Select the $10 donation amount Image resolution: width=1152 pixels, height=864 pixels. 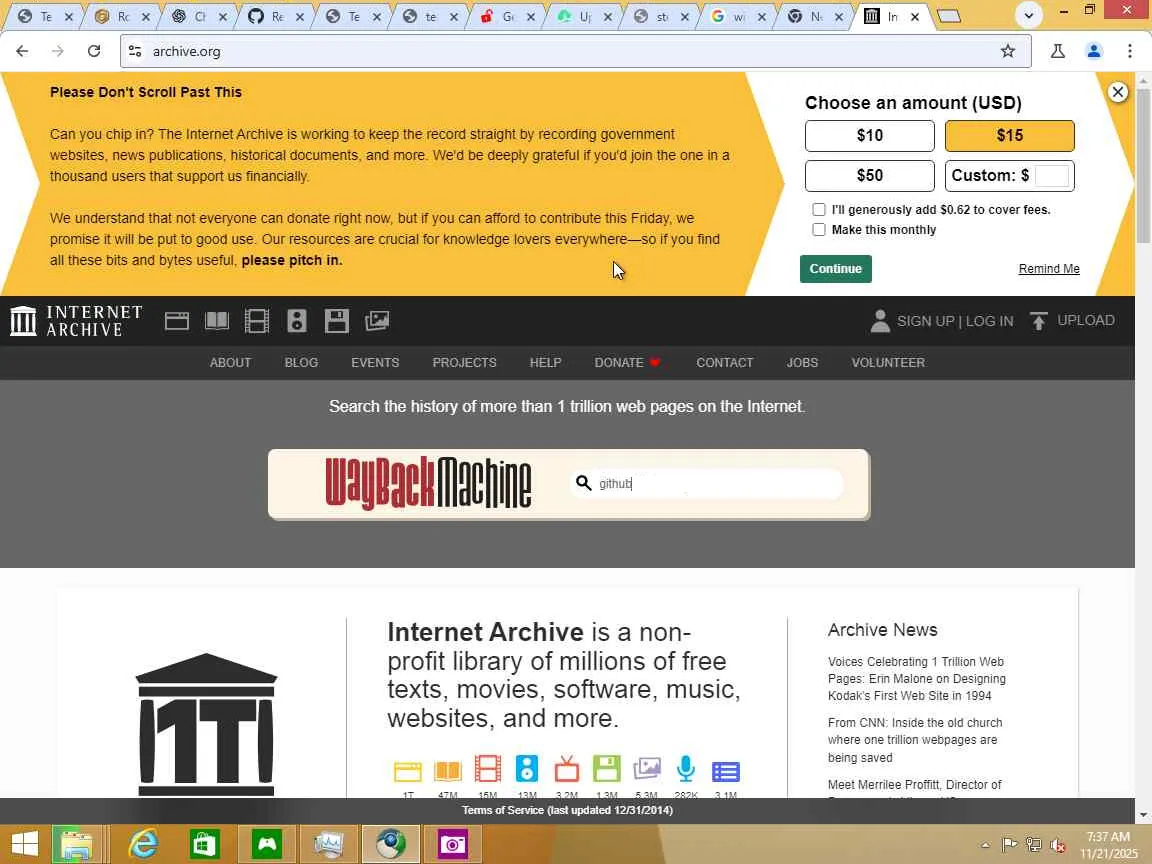(869, 135)
